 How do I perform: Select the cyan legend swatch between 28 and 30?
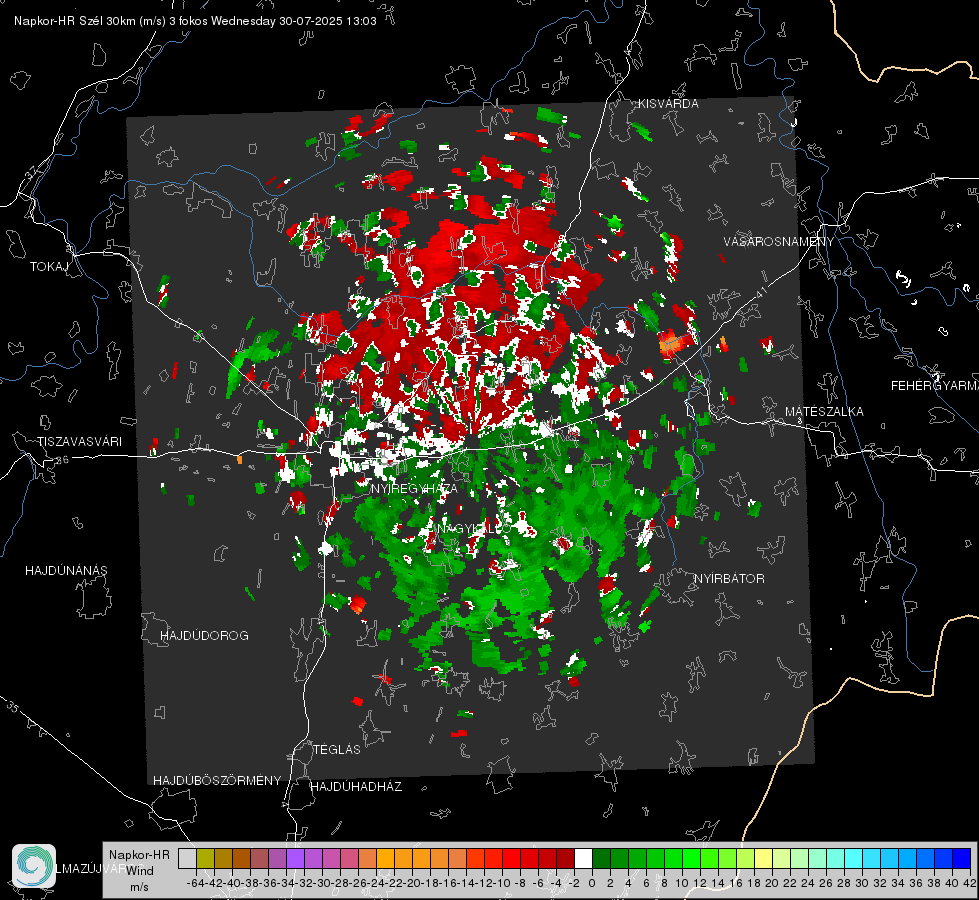(854, 858)
